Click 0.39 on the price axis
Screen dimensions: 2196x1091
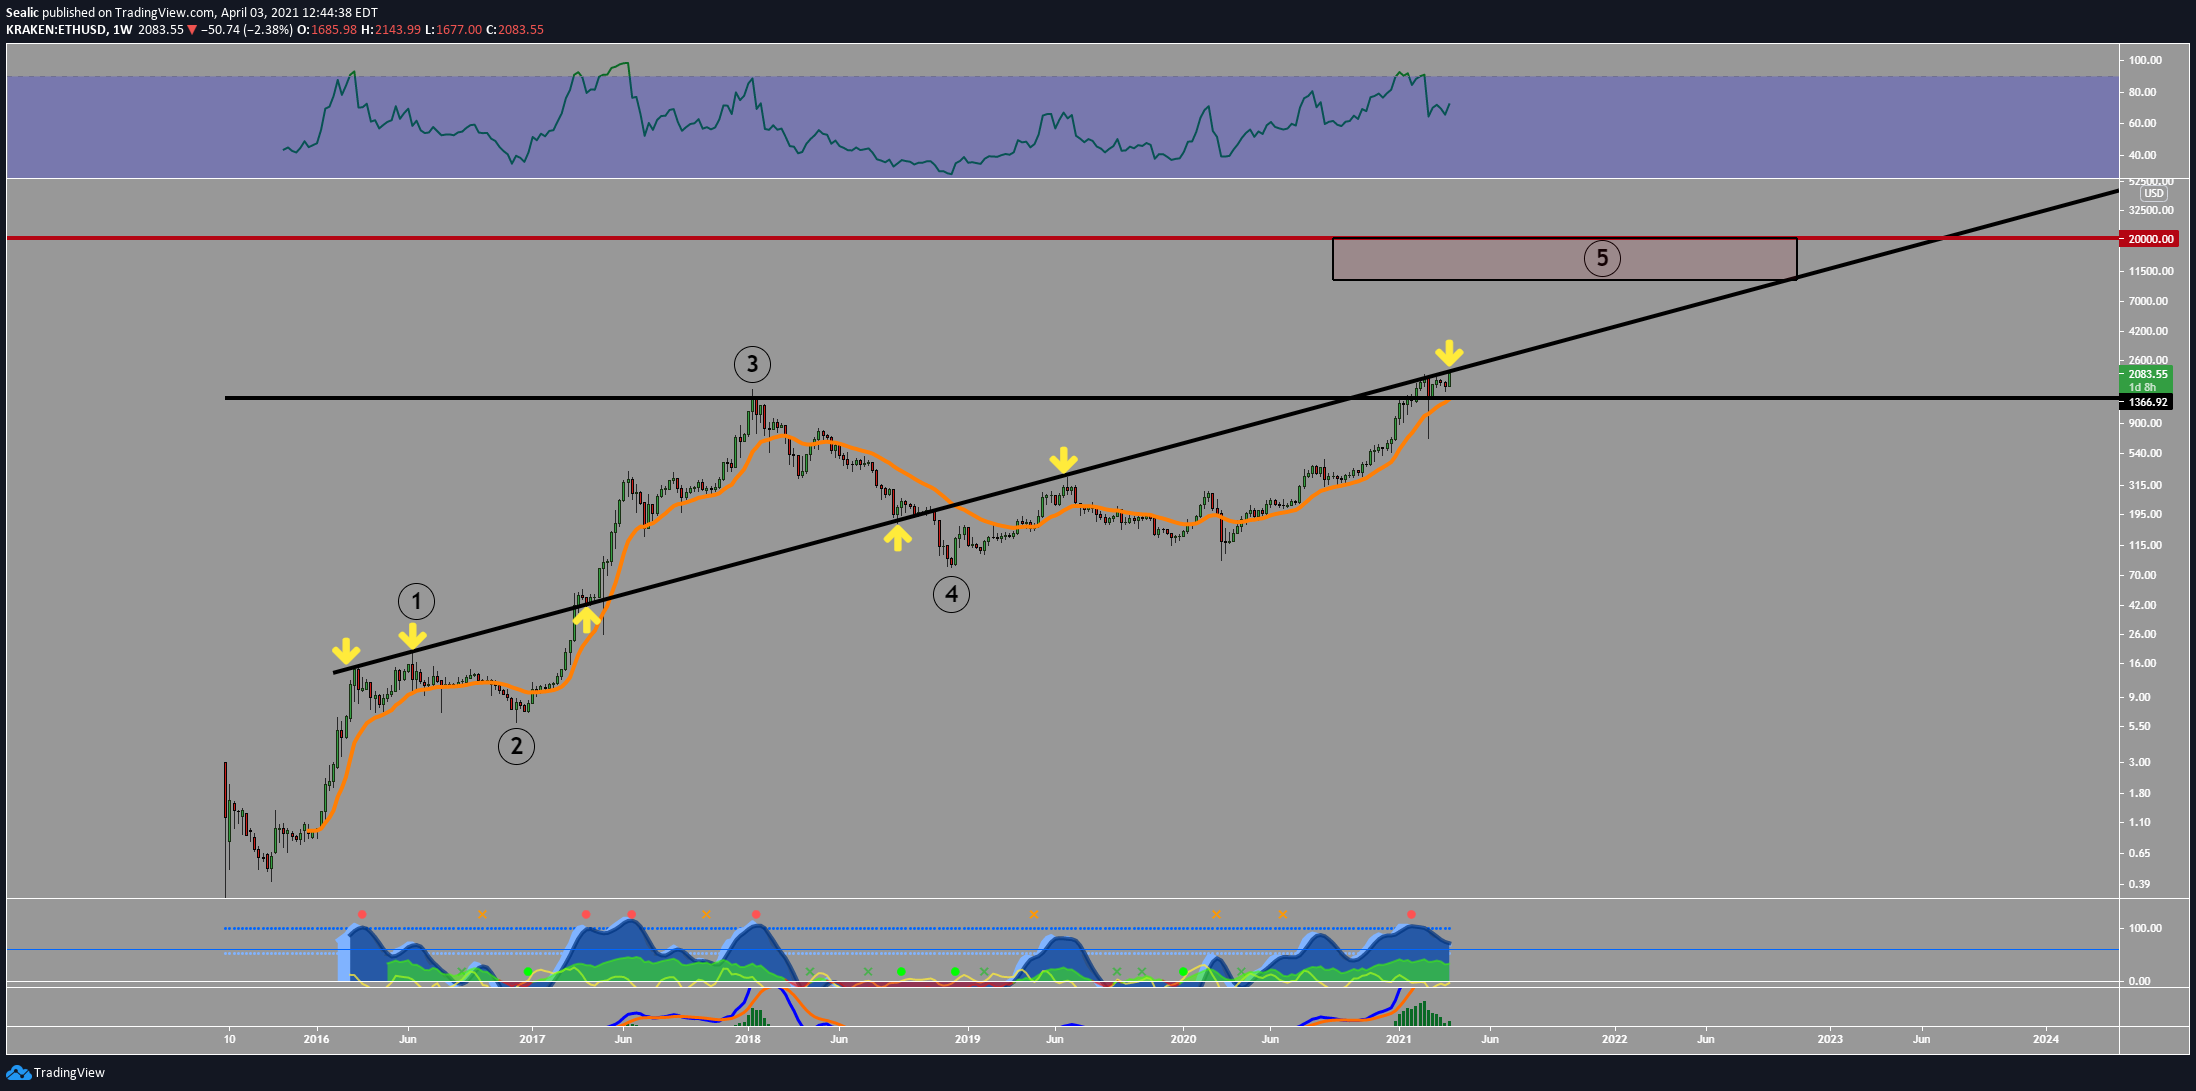click(x=2139, y=884)
